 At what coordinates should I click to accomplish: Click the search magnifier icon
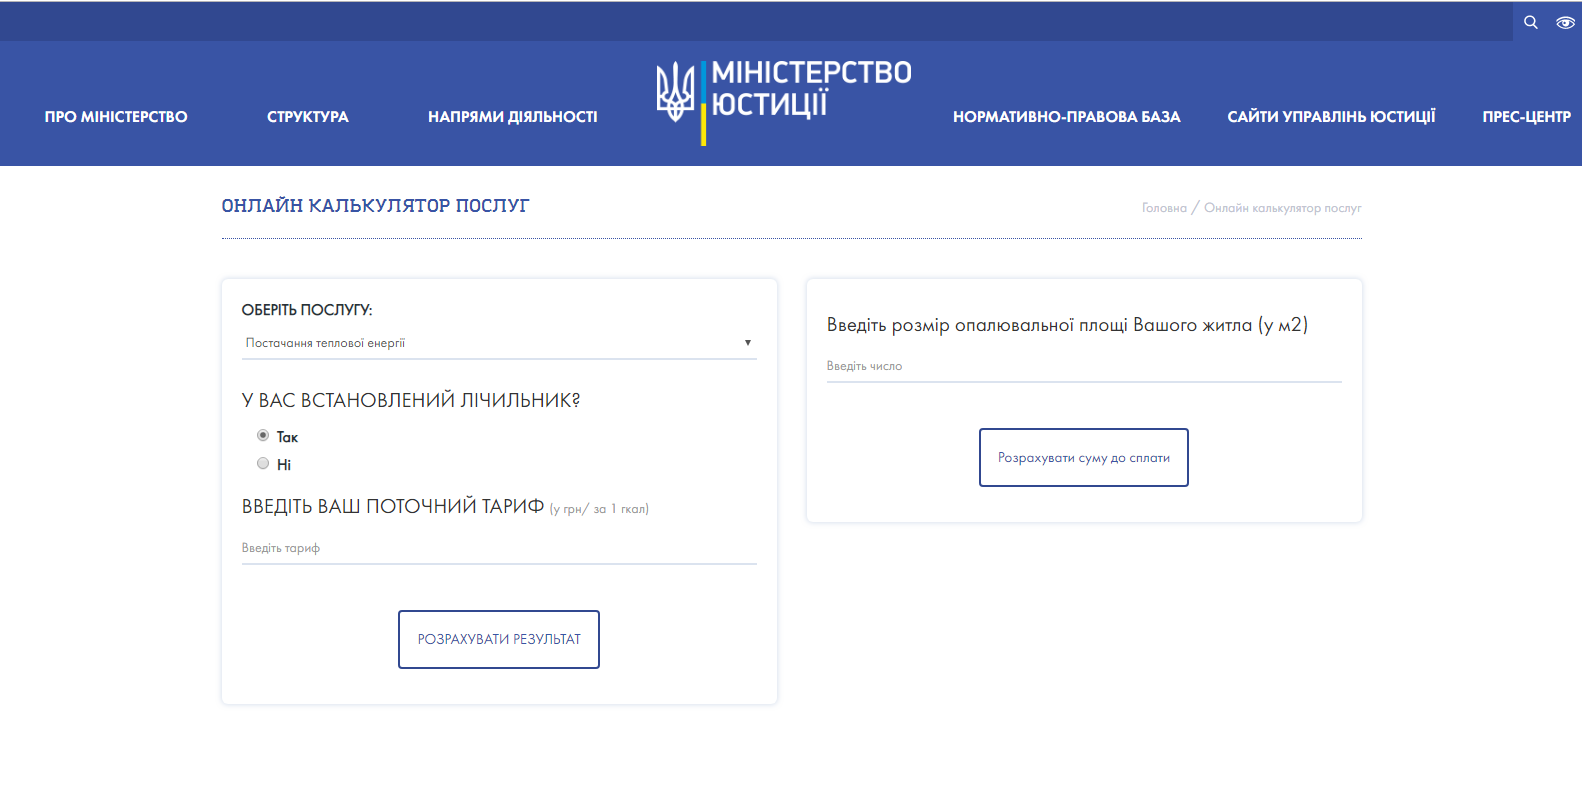point(1530,22)
